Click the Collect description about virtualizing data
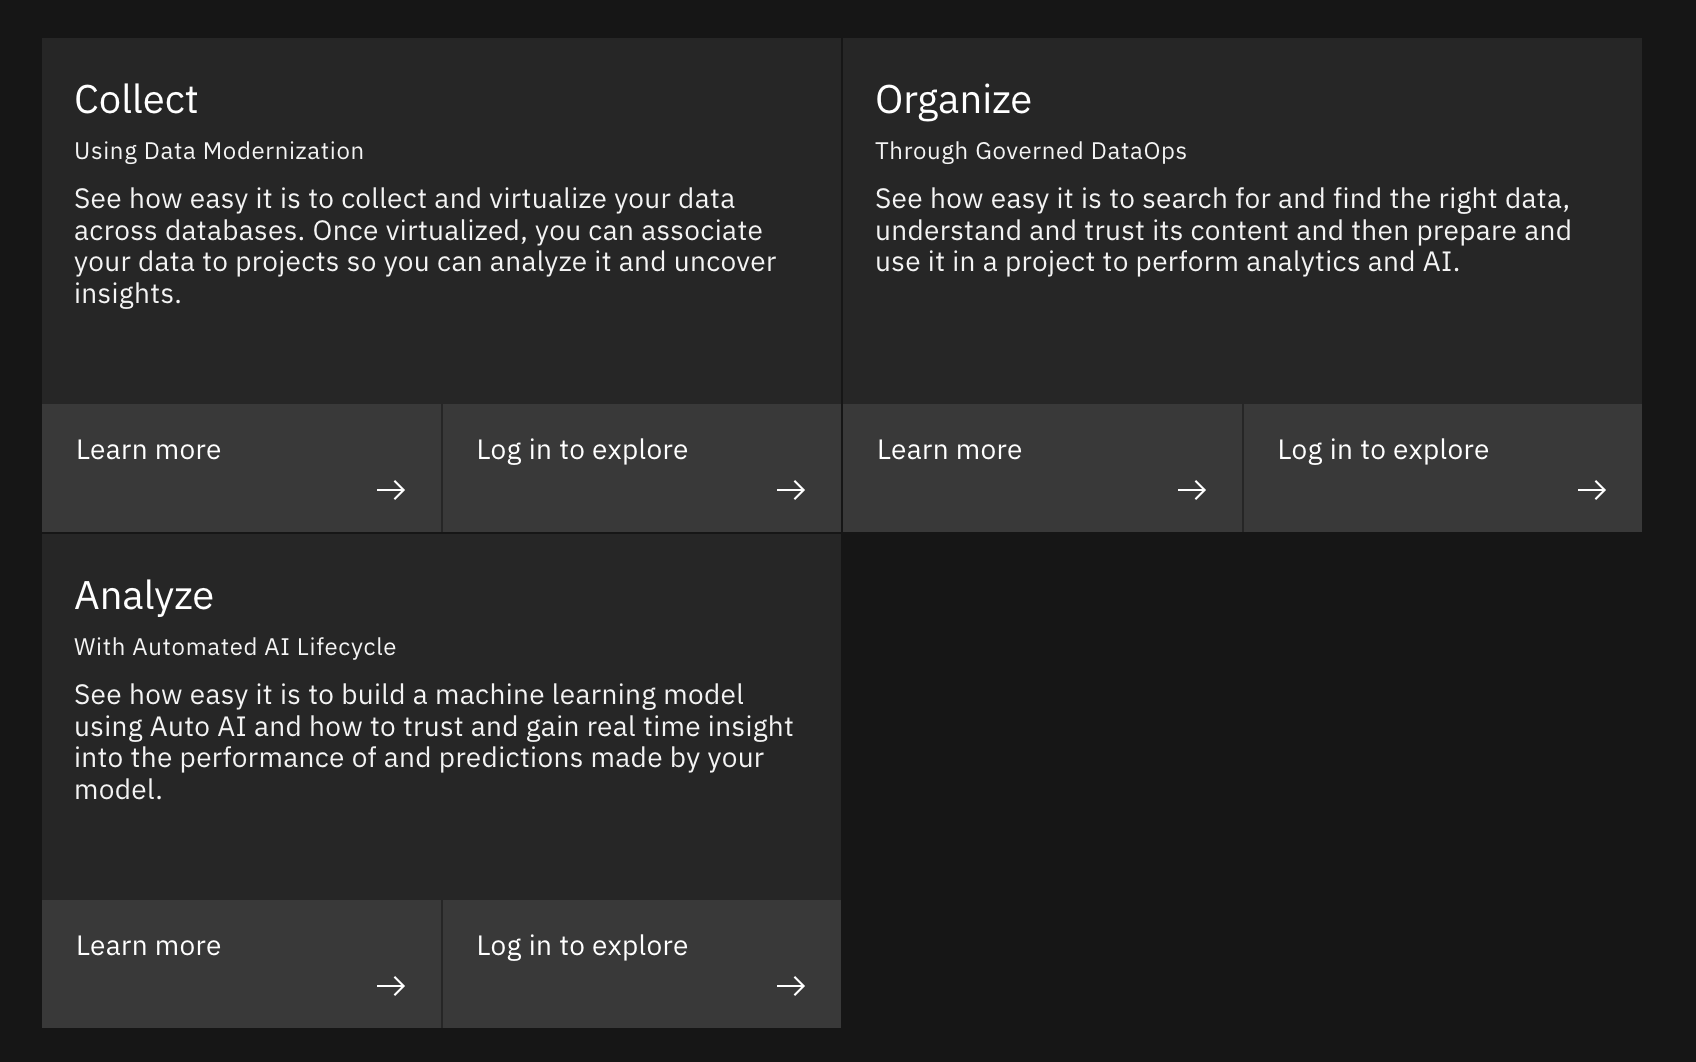Viewport: 1696px width, 1062px height. 425,246
